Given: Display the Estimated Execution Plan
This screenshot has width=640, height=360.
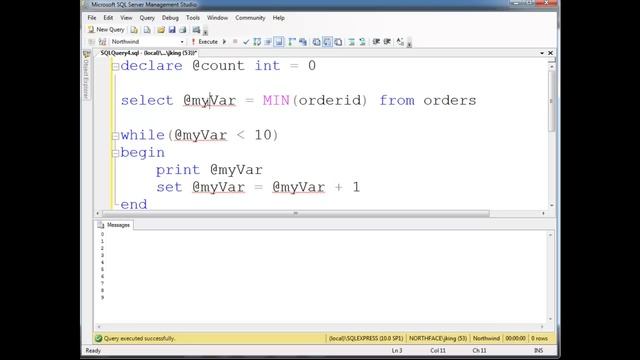Looking at the screenshot, I should click(257, 42).
